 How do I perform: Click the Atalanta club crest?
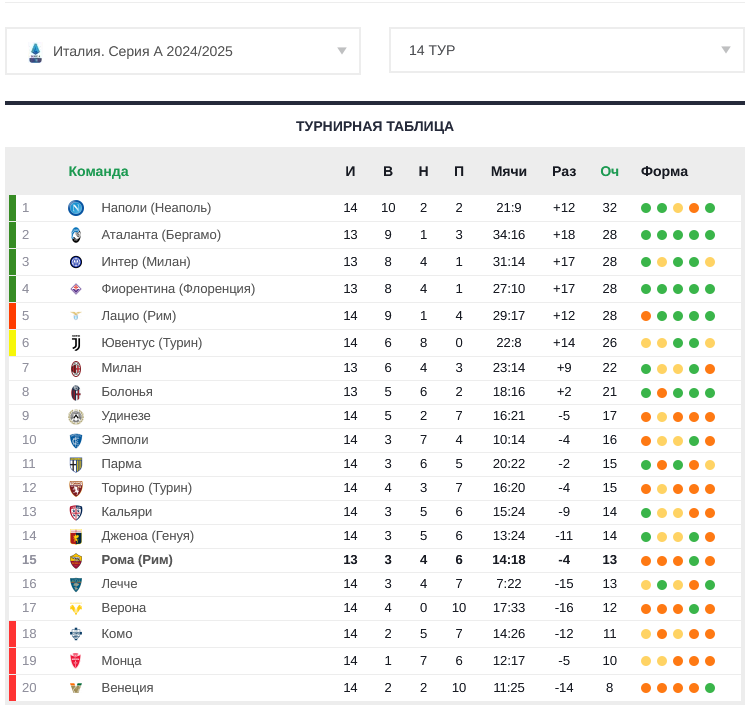pos(76,235)
